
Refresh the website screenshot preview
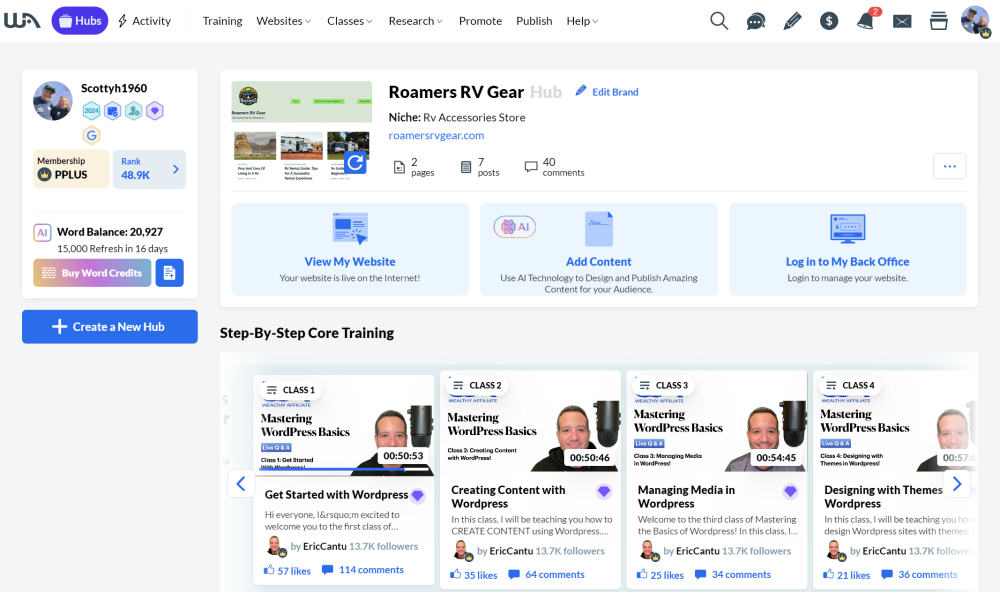tap(356, 163)
